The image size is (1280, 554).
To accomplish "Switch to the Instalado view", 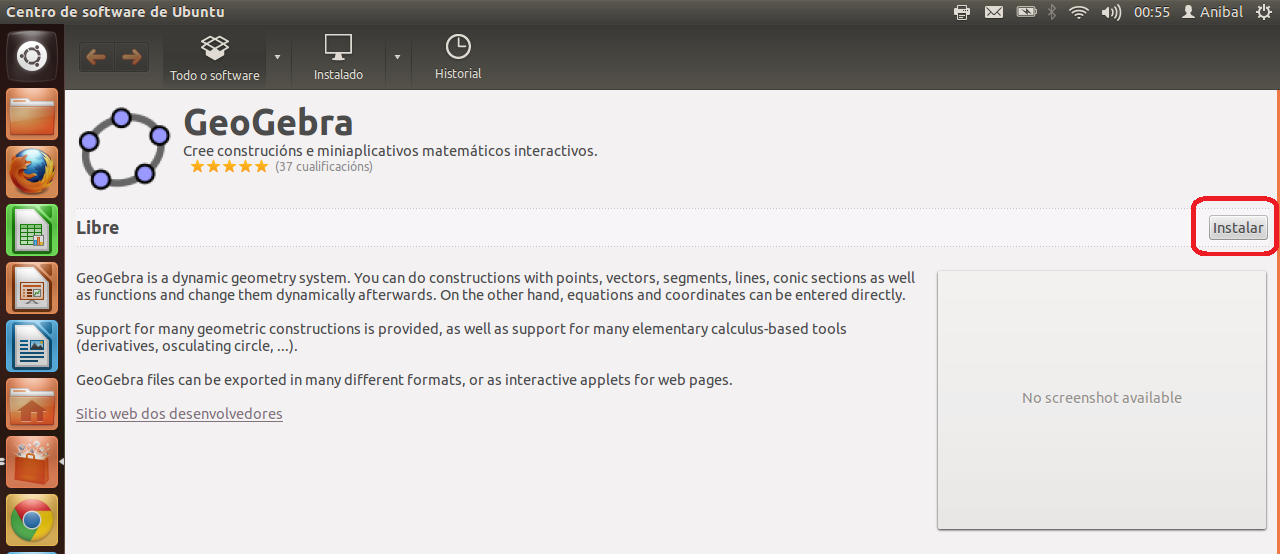I will coord(338,58).
